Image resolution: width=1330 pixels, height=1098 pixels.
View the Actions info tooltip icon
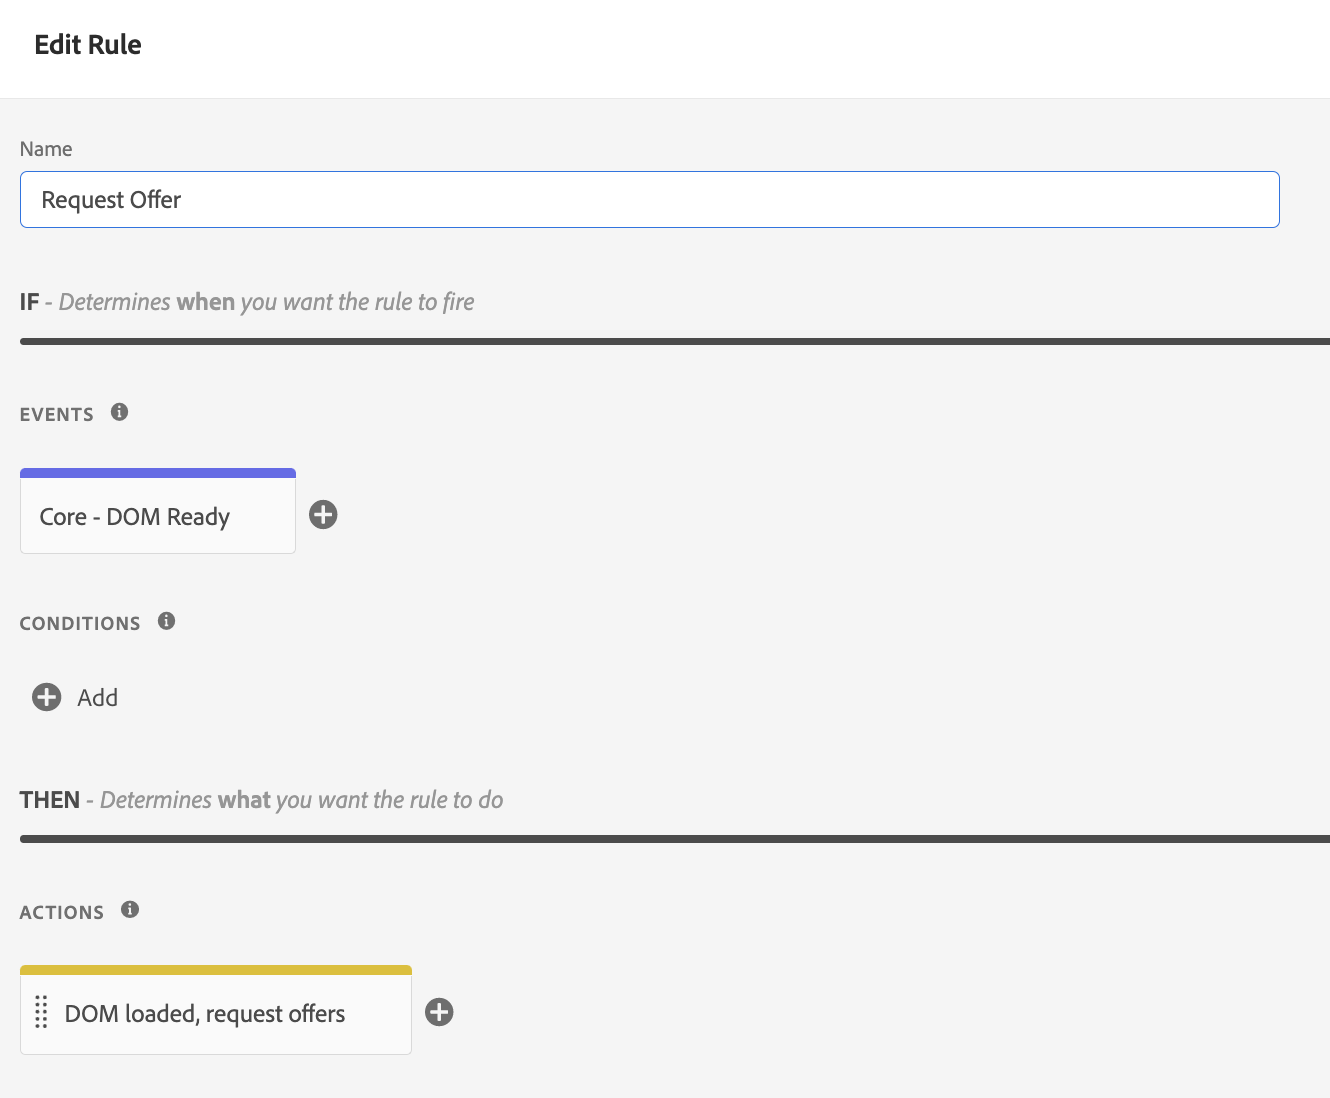pos(130,910)
